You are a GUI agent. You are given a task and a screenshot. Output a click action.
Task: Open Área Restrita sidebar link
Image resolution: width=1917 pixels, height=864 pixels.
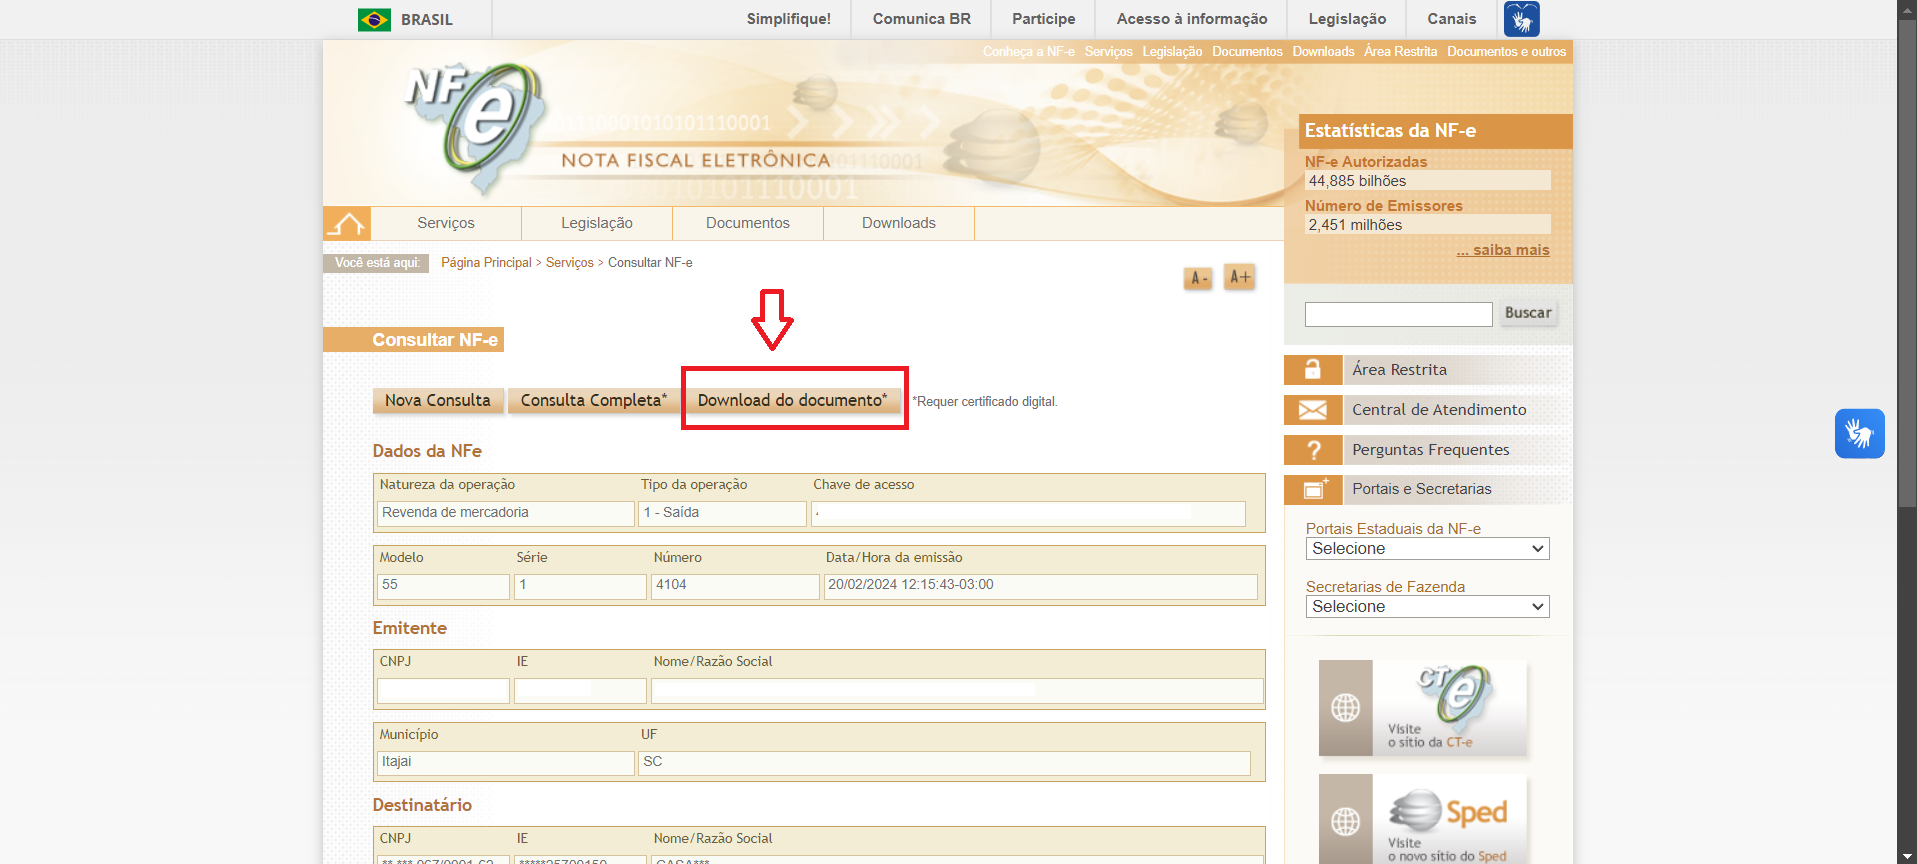[1399, 370]
